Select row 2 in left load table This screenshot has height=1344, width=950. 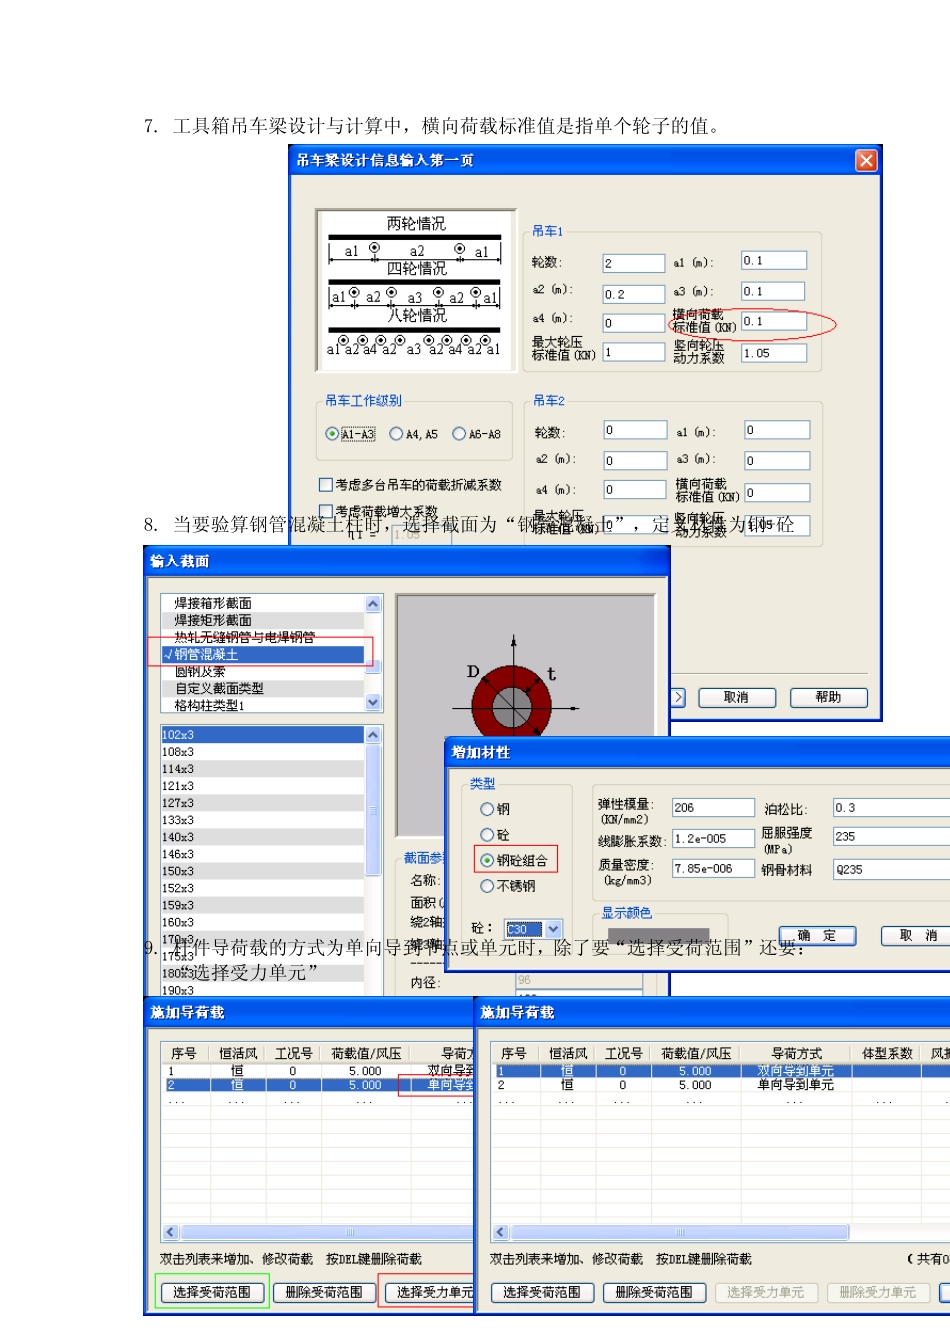pyautogui.click(x=318, y=1085)
